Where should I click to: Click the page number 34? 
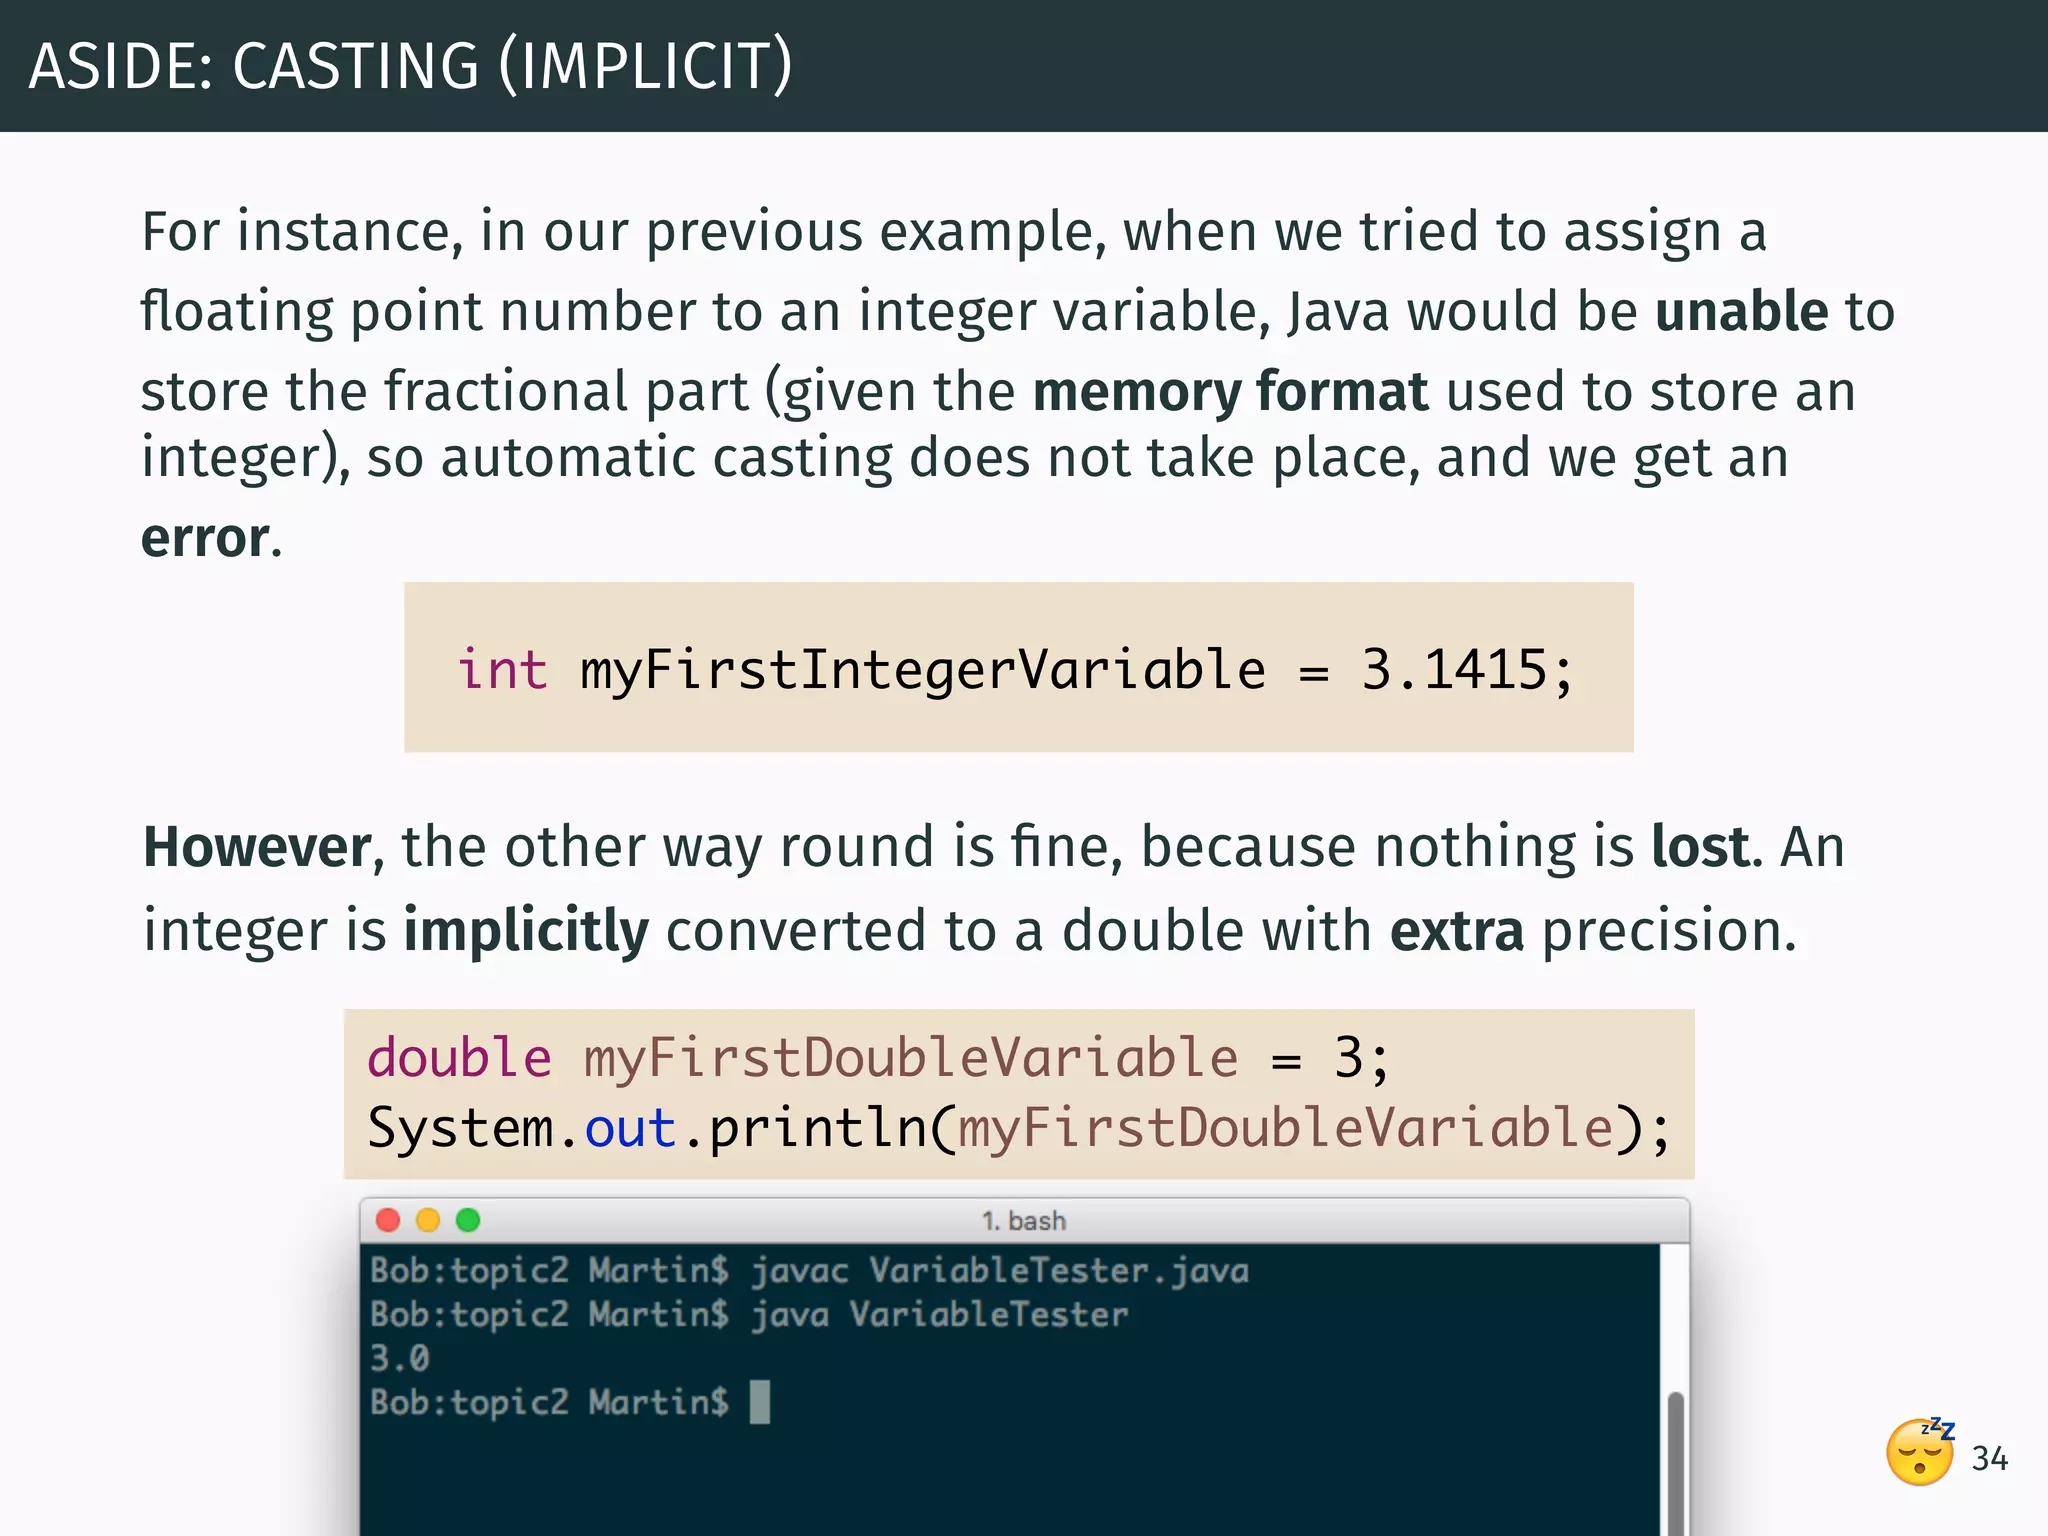(x=1990, y=1459)
